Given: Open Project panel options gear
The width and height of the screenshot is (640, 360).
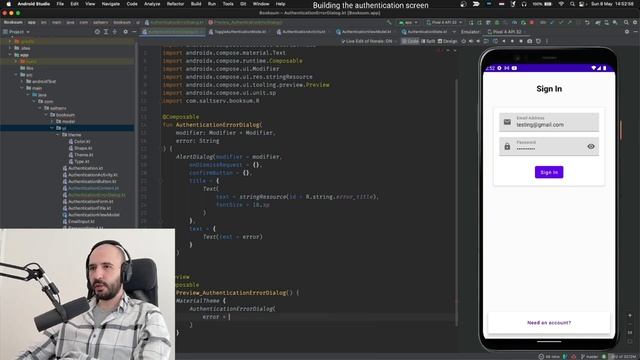Looking at the screenshot, I should coord(125,32).
